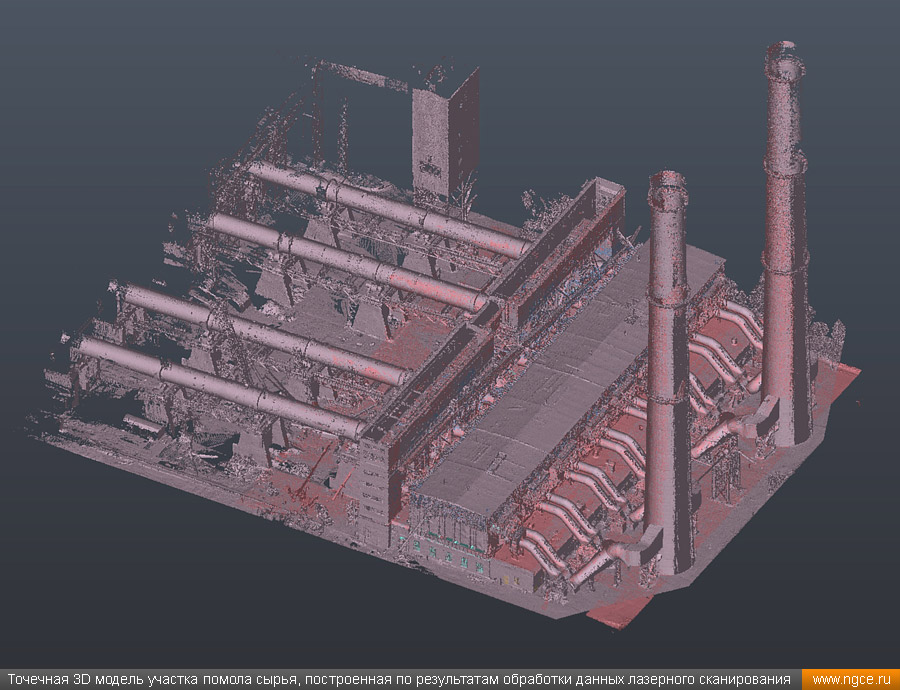Screen dimensions: 900x690
Task: Open the www.ngce.ru link
Action: pyautogui.click(x=851, y=680)
